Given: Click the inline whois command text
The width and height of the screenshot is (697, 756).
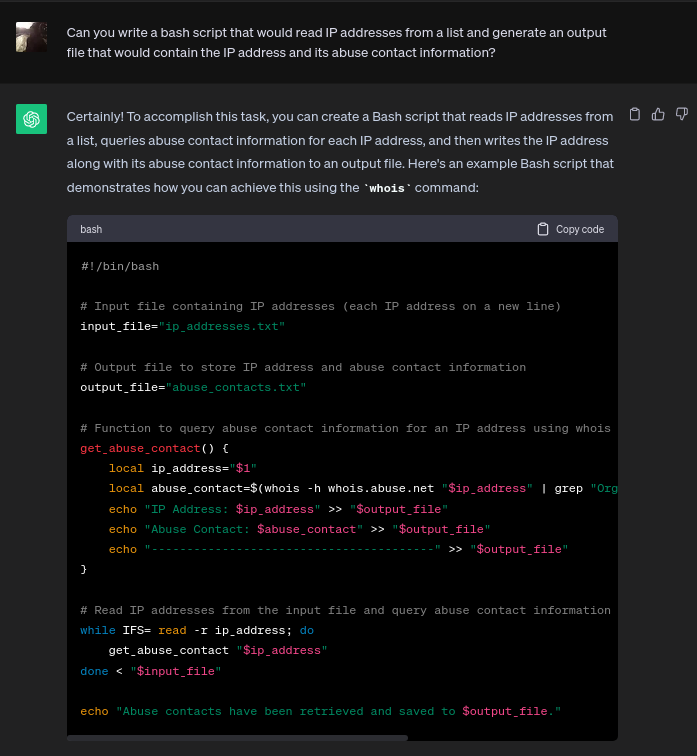Looking at the screenshot, I should pyautogui.click(x=387, y=188).
